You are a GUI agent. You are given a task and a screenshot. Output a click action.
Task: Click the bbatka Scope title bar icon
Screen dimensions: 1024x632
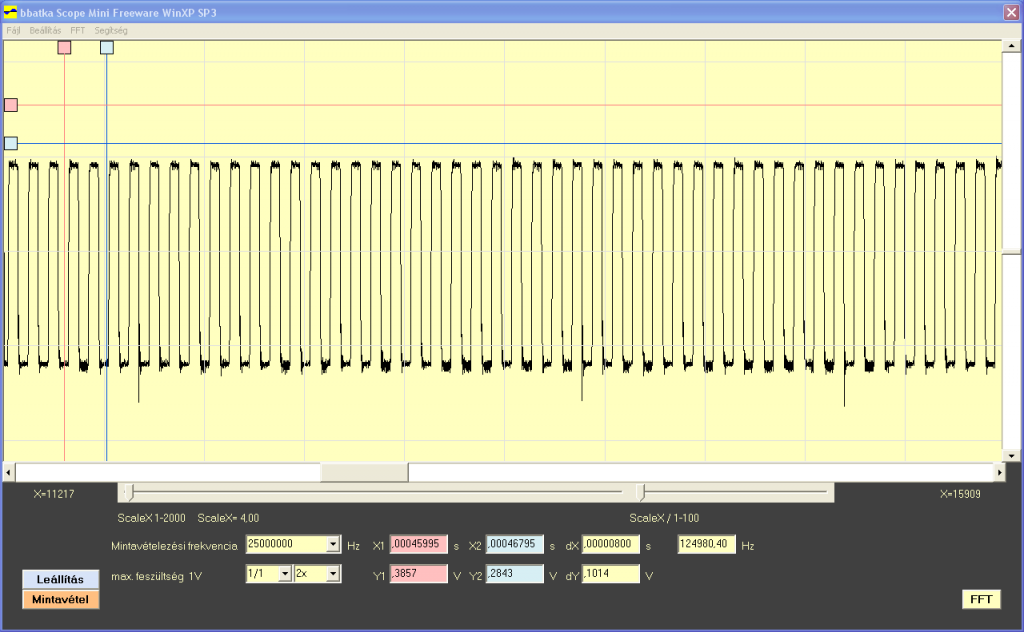pyautogui.click(x=10, y=12)
